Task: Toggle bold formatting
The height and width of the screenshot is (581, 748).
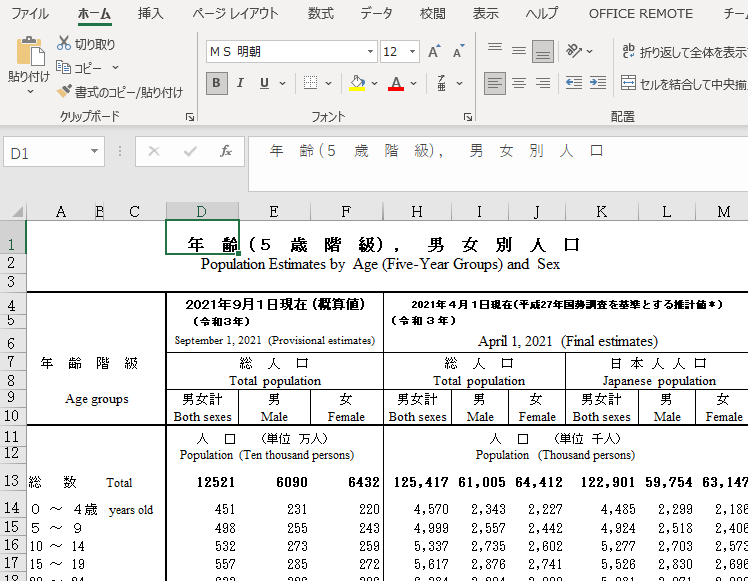Action: pos(217,83)
